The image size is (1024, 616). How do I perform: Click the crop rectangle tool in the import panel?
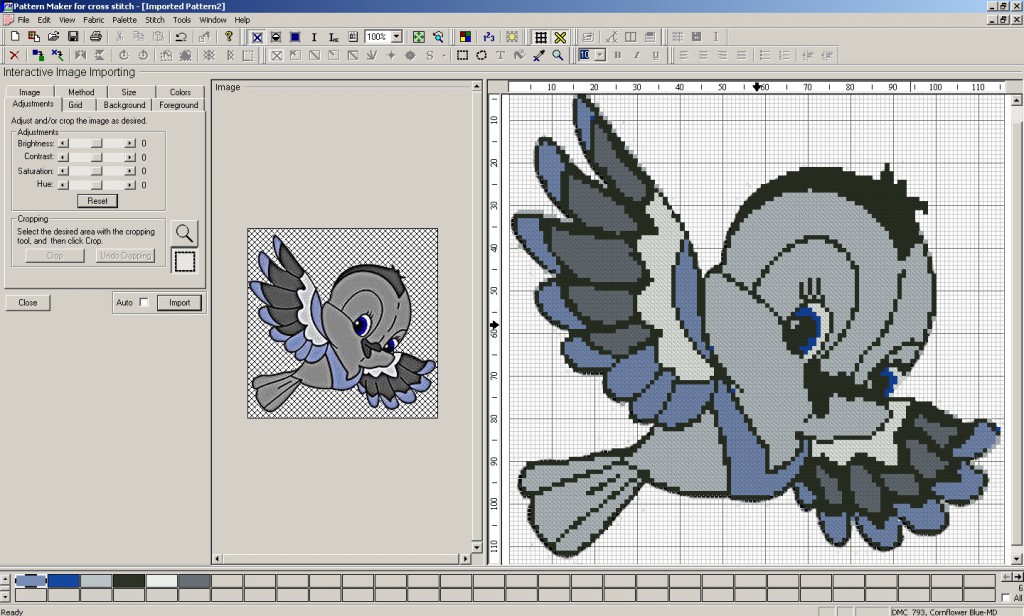(185, 261)
